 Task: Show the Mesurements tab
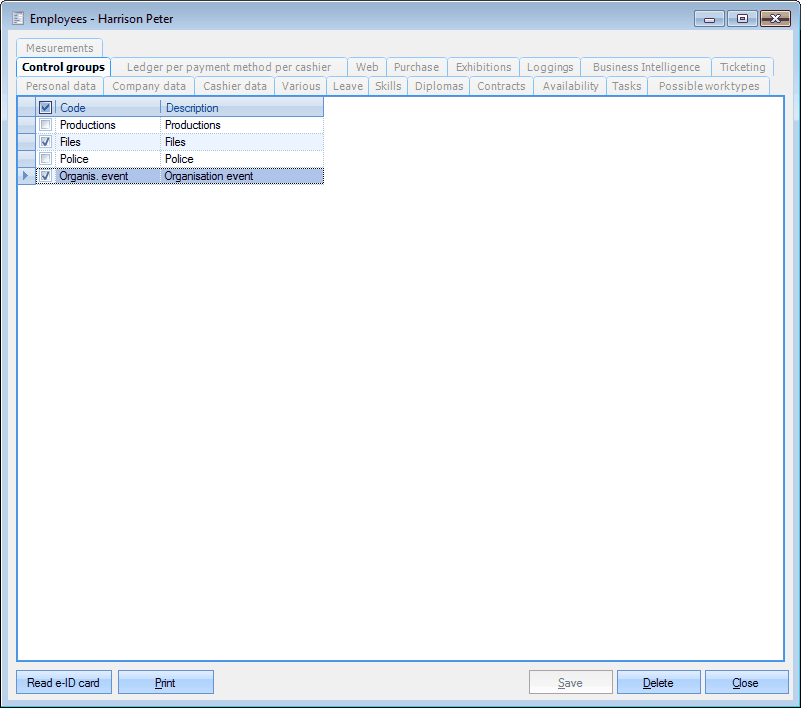[60, 48]
